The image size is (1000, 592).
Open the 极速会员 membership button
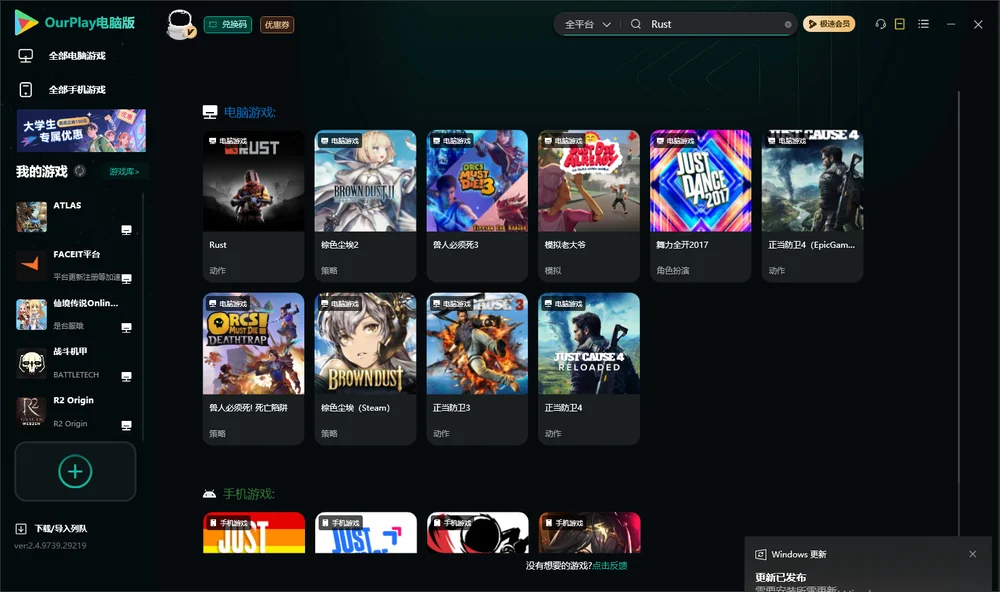[829, 24]
